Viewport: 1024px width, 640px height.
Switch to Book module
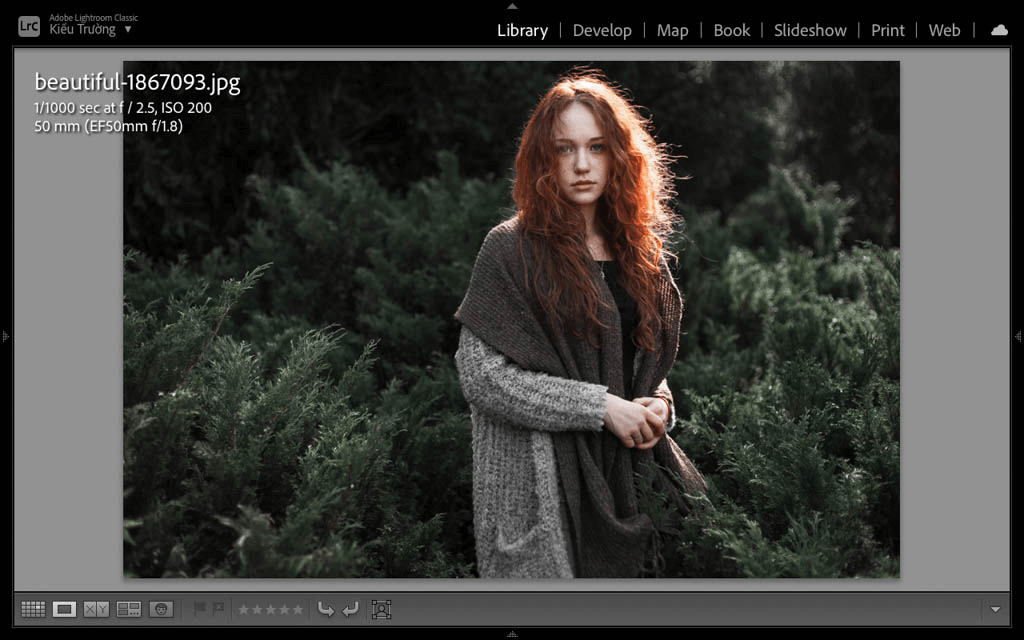pos(731,30)
